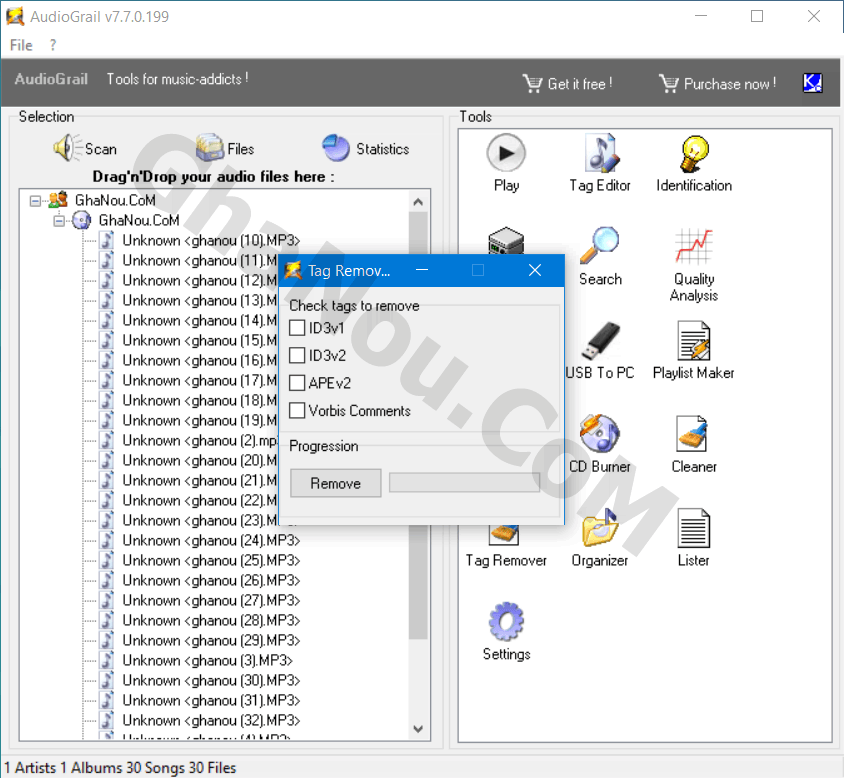Click the Remove button
Viewport: 844px width, 778px height.
pyautogui.click(x=335, y=483)
